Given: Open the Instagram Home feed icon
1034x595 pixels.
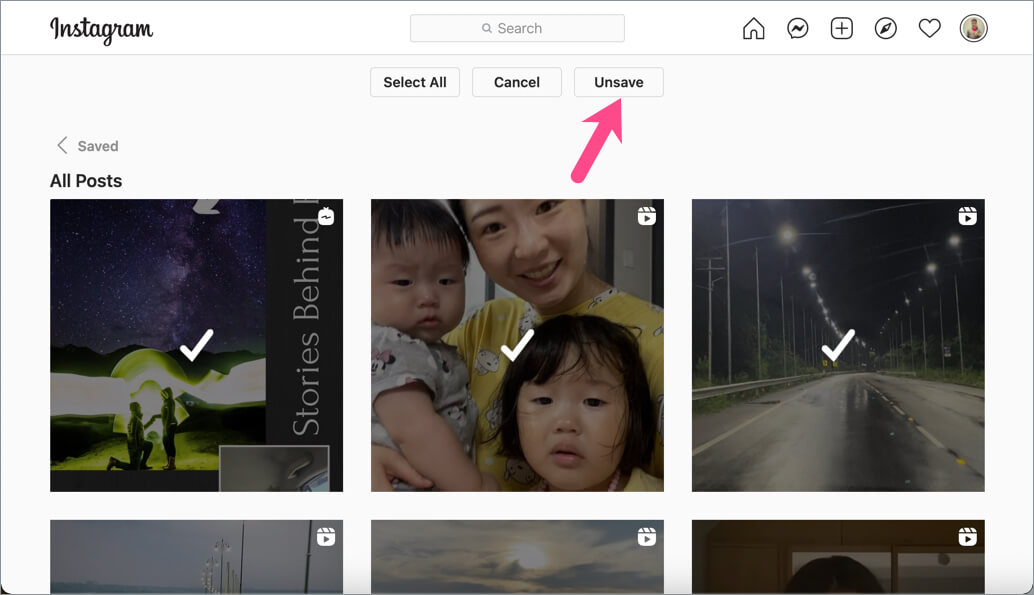Looking at the screenshot, I should pyautogui.click(x=753, y=28).
